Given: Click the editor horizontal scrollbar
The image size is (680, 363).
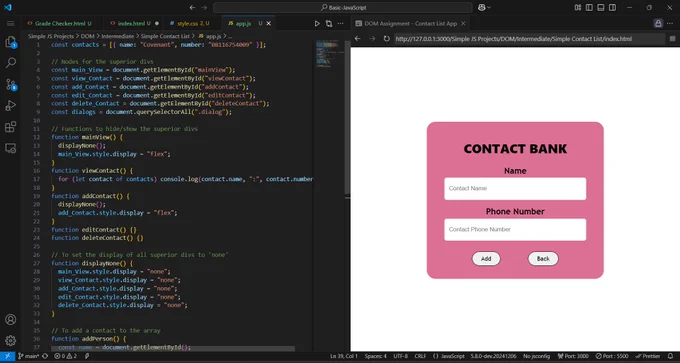Looking at the screenshot, I should (173, 349).
